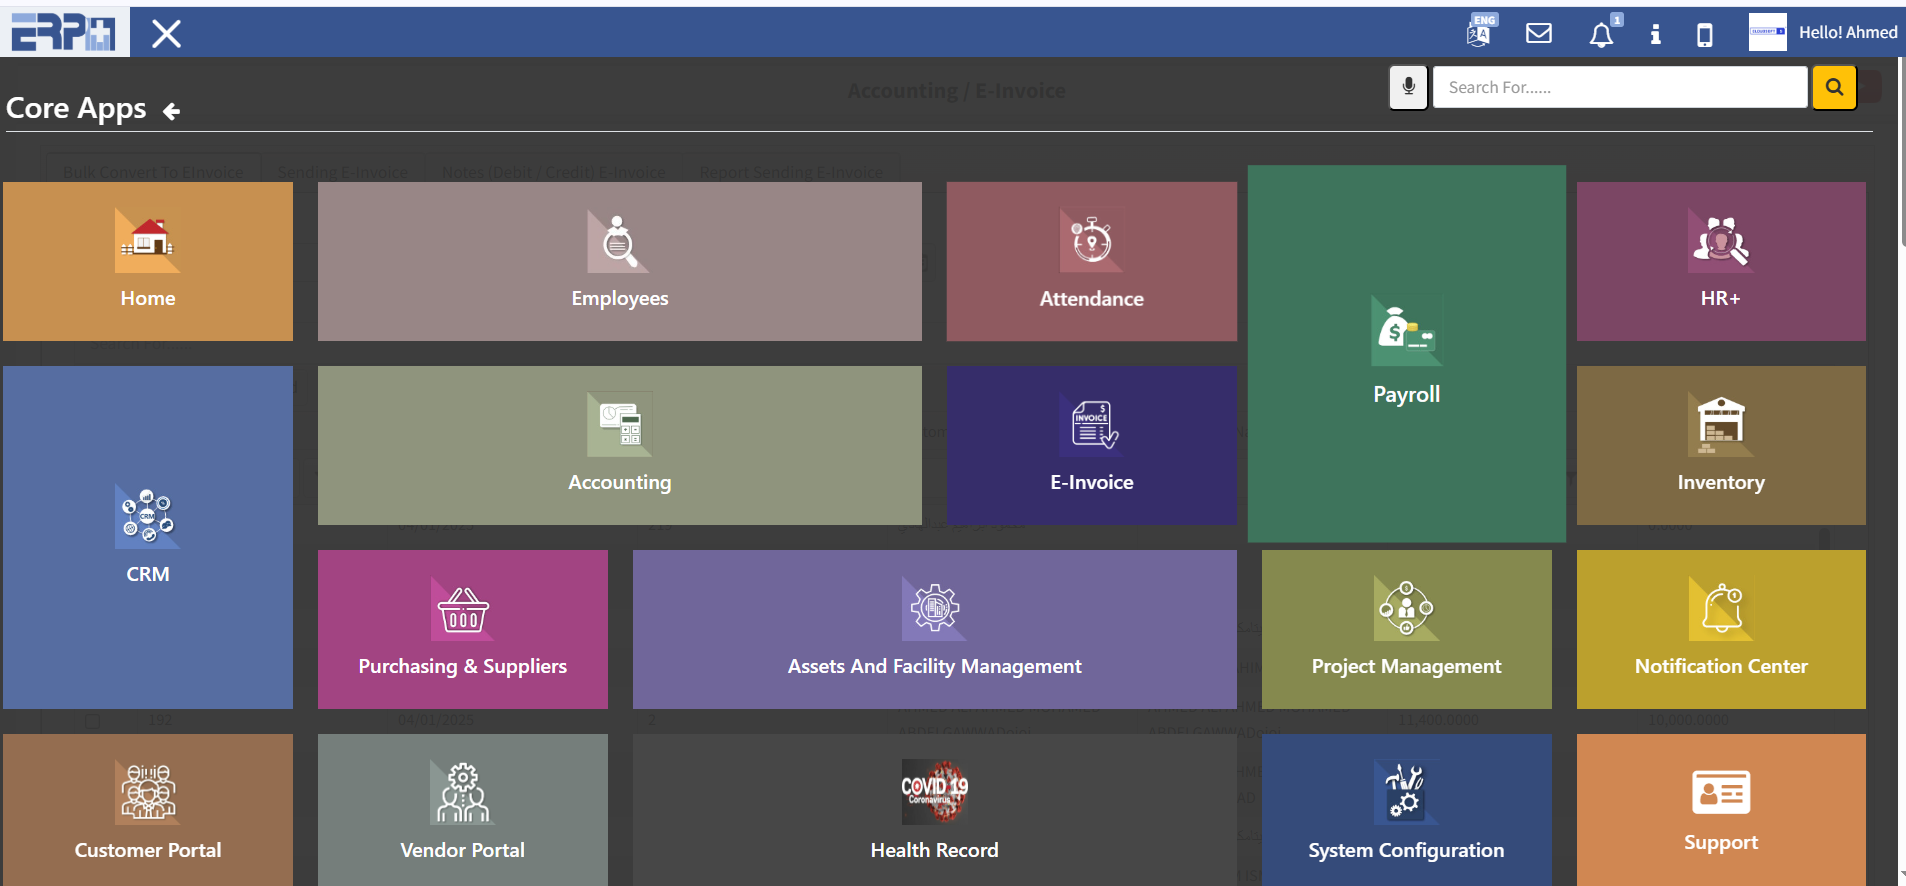Launch Purchasing & Suppliers tile
Screen dimensions: 1906x886
[462, 629]
